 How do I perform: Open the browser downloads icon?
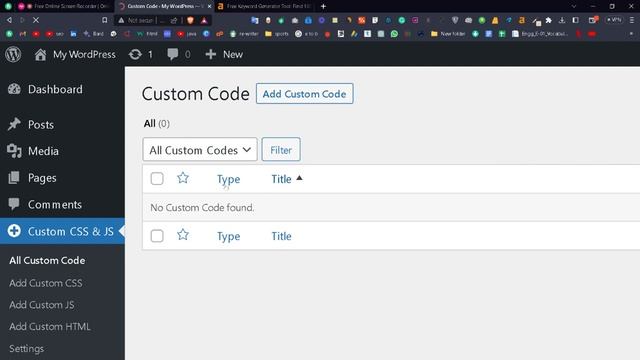[562, 20]
